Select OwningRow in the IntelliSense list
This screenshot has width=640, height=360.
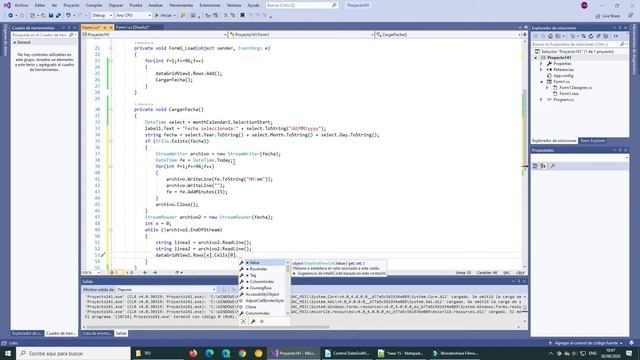[262, 288]
